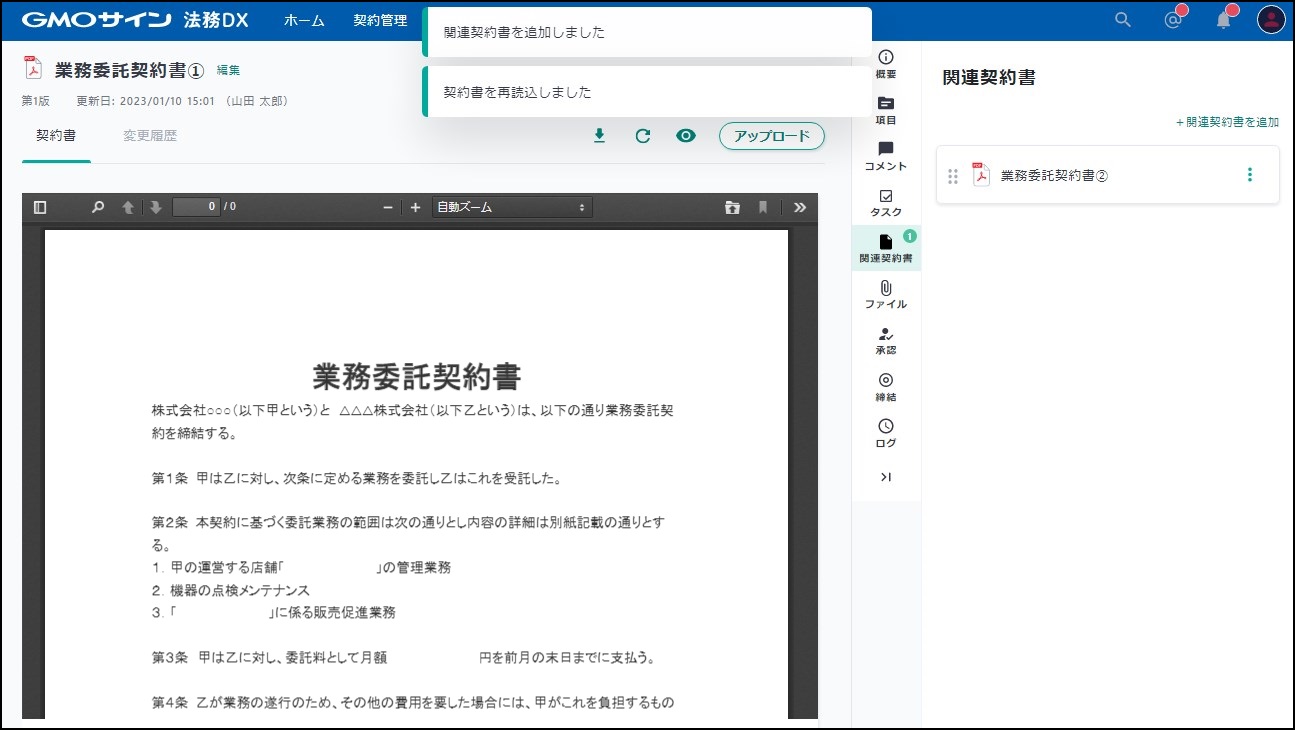Viewport: 1295px width, 730px height.
Task: Click the reload contract icon
Action: pos(643,136)
